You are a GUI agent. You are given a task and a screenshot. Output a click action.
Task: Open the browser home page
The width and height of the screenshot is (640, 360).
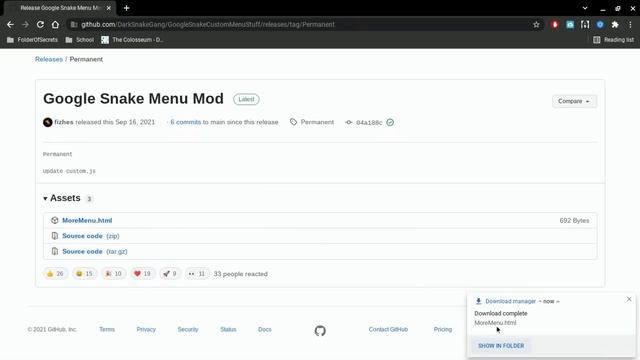point(55,24)
